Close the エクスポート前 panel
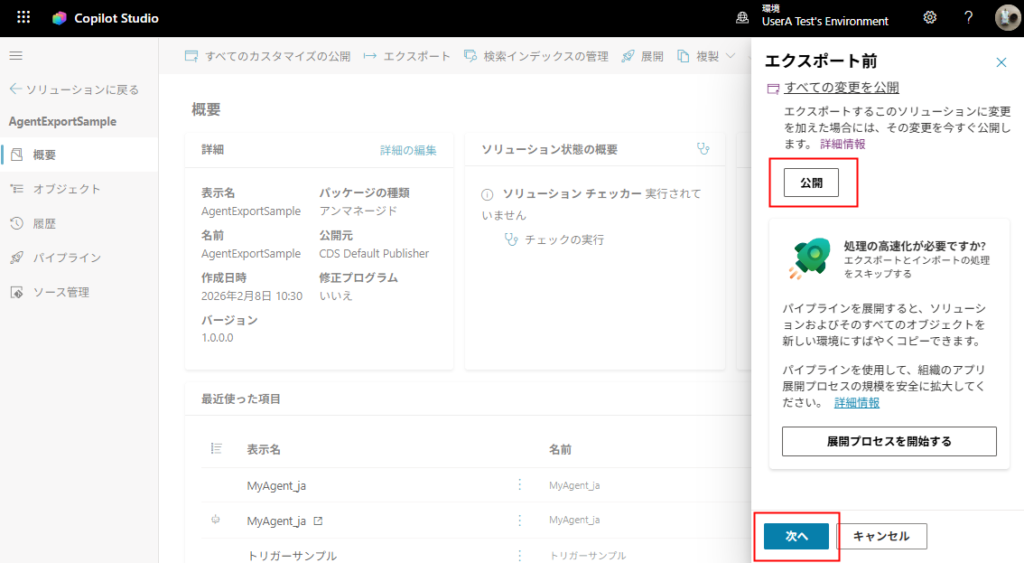 point(1001,62)
